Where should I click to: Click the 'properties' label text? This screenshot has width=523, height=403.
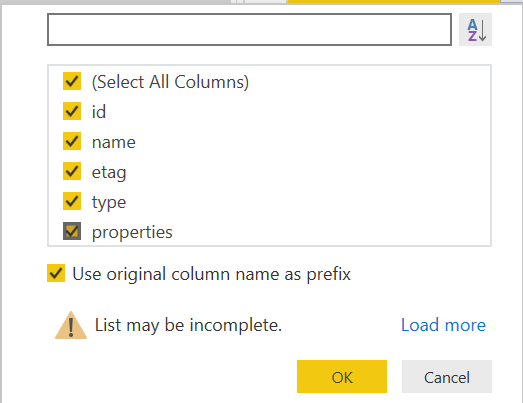coord(132,233)
